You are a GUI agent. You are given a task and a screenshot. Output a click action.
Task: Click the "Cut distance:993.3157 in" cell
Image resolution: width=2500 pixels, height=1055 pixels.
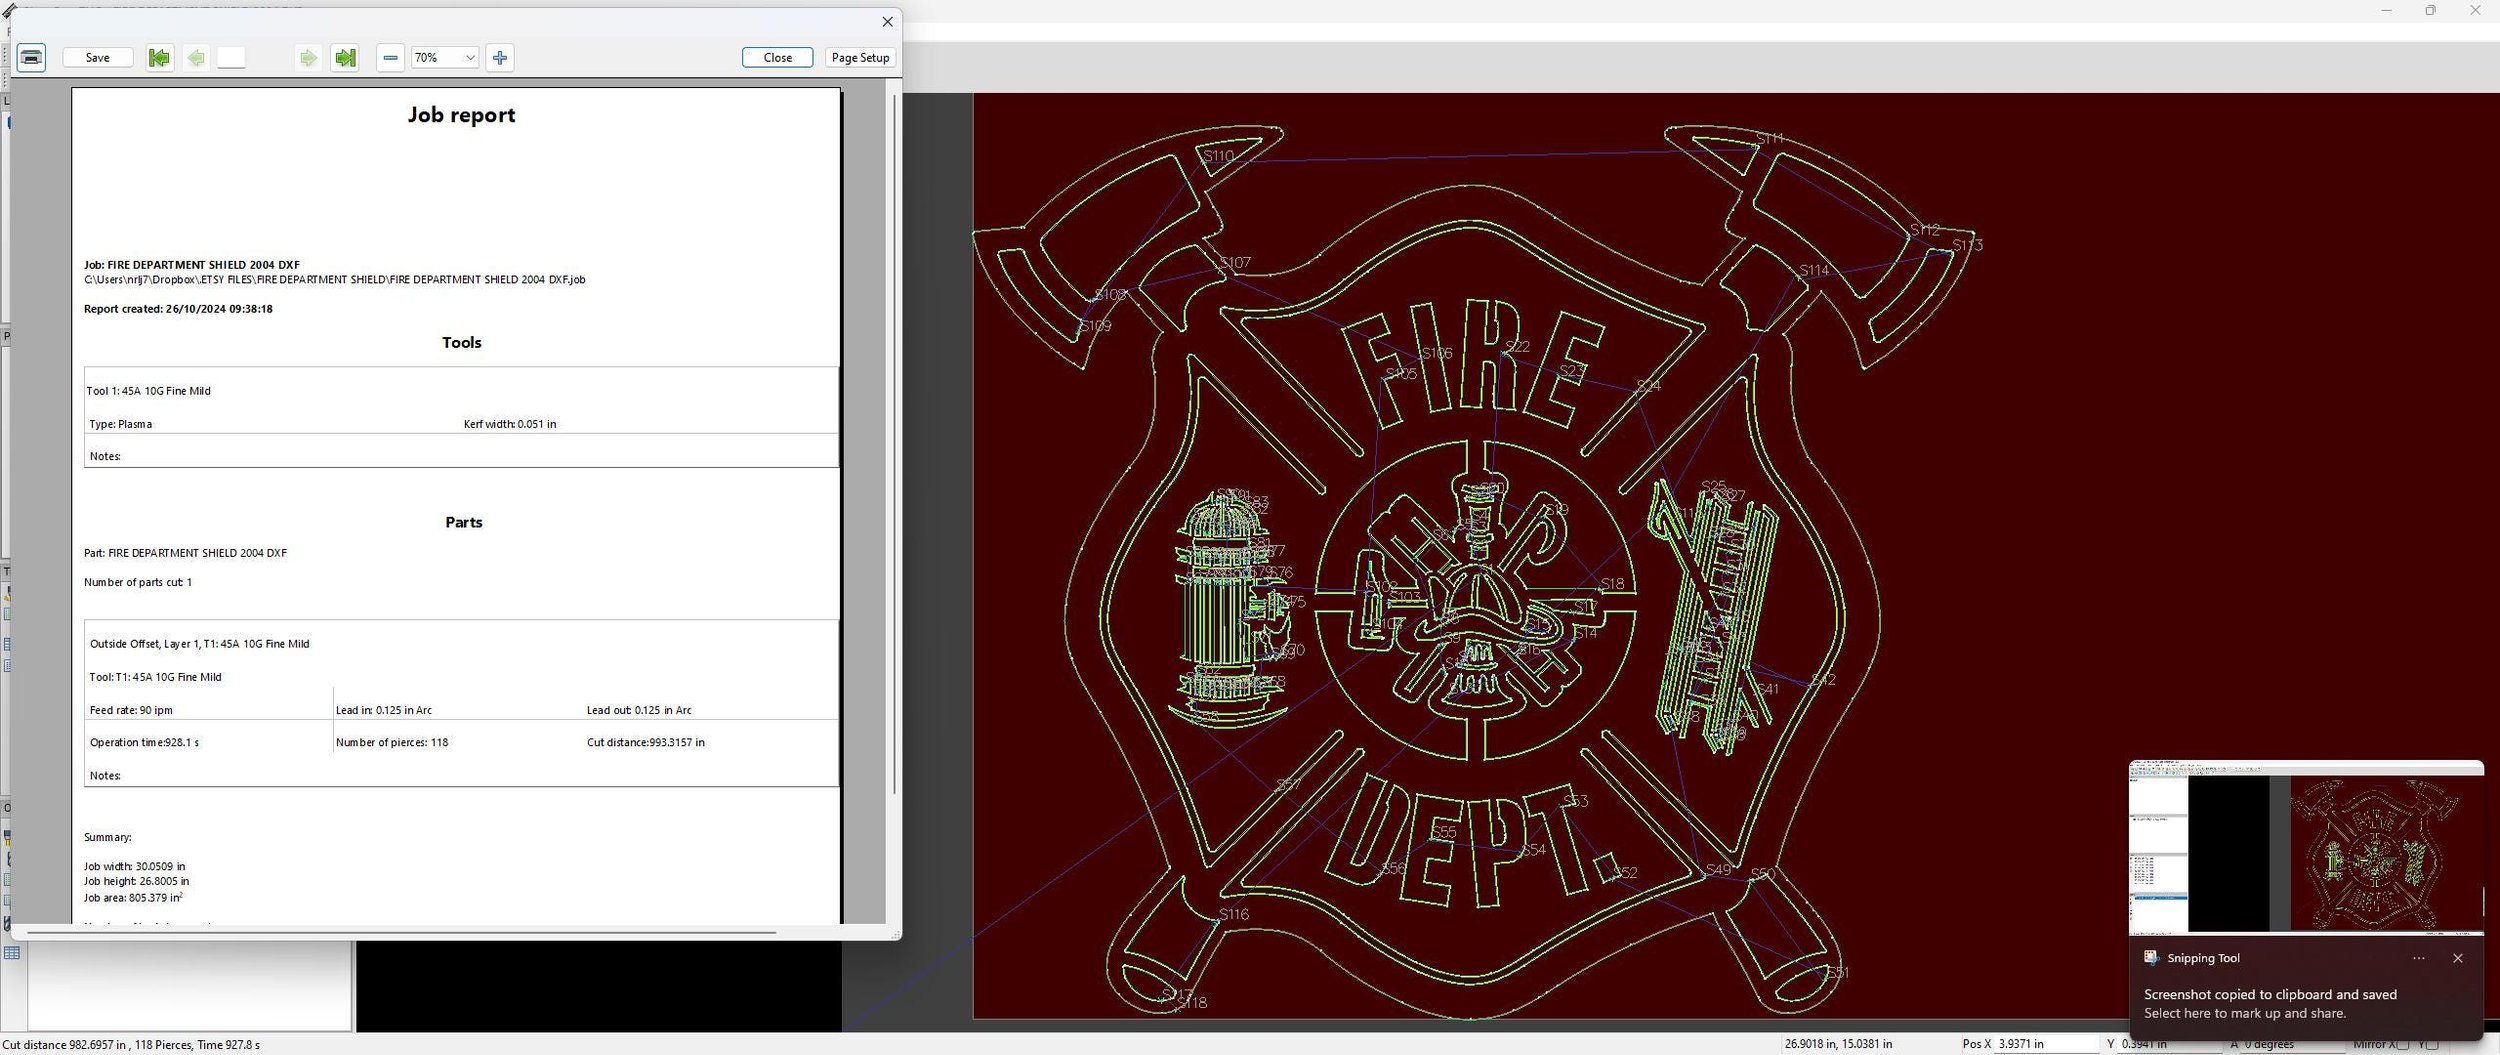pos(645,742)
